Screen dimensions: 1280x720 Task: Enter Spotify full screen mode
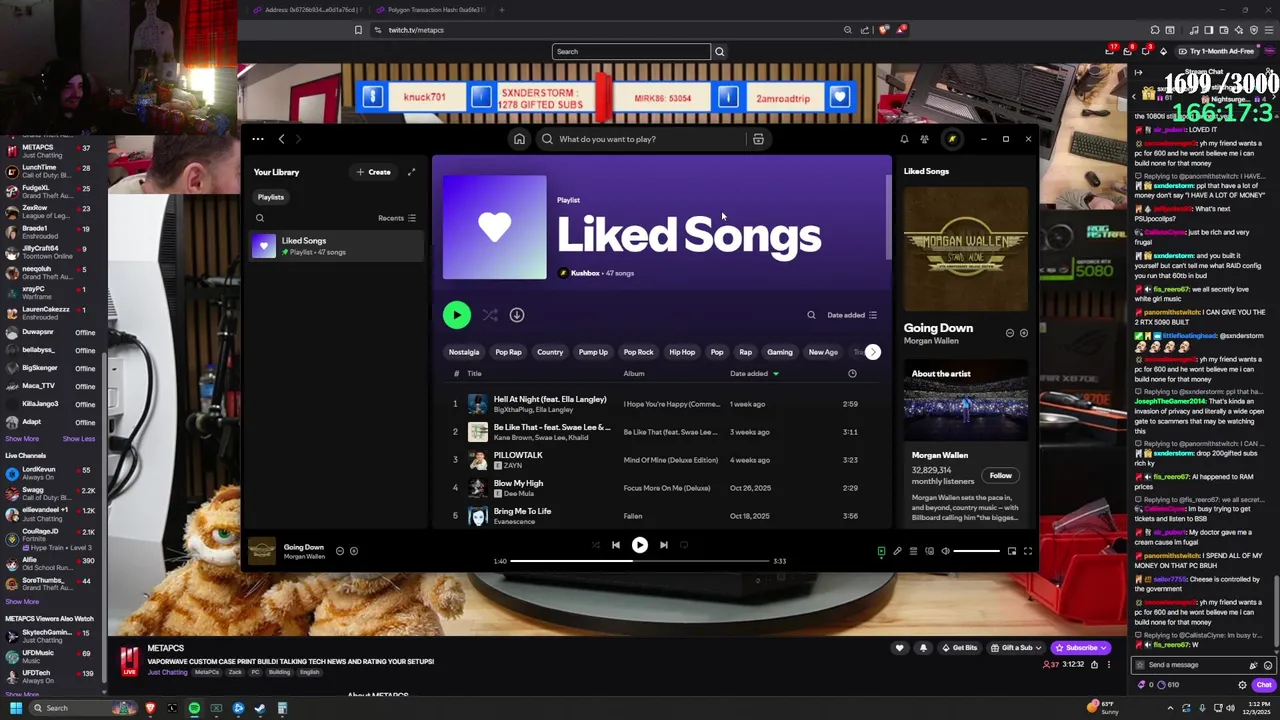click(x=1027, y=551)
